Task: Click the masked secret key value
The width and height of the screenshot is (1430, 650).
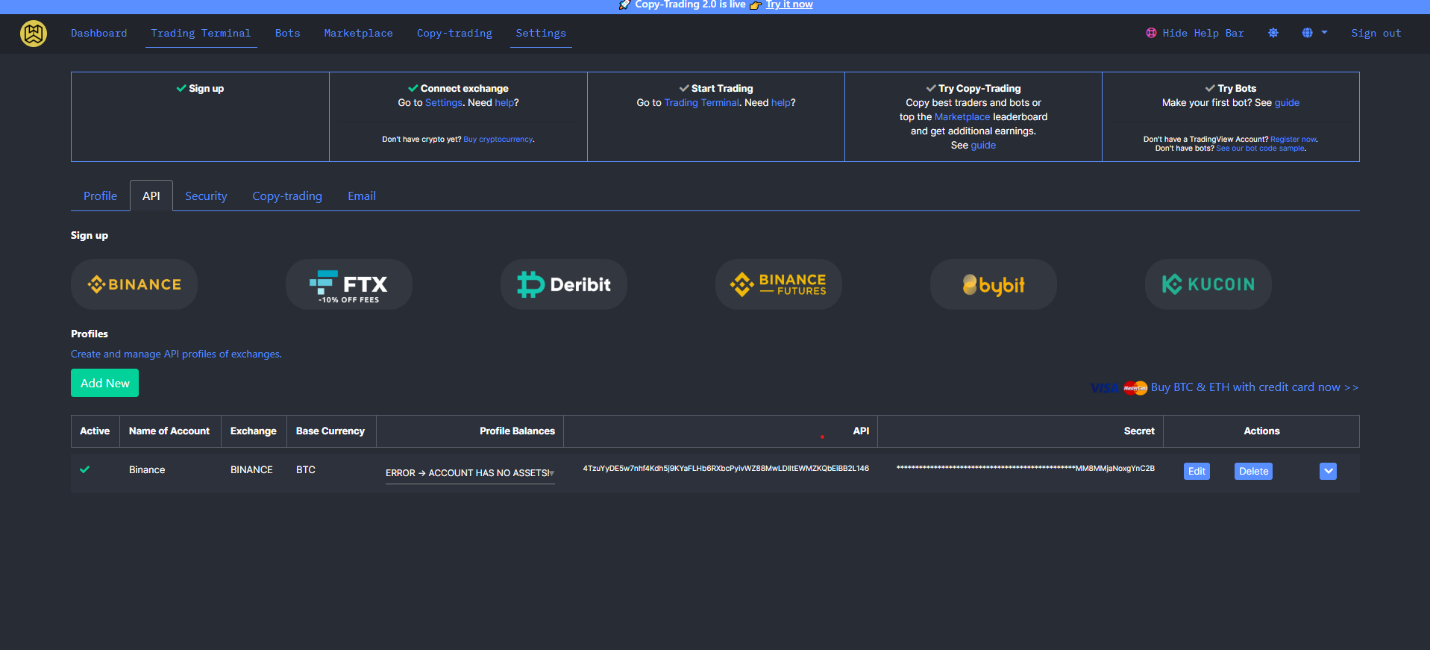Action: (1025, 468)
